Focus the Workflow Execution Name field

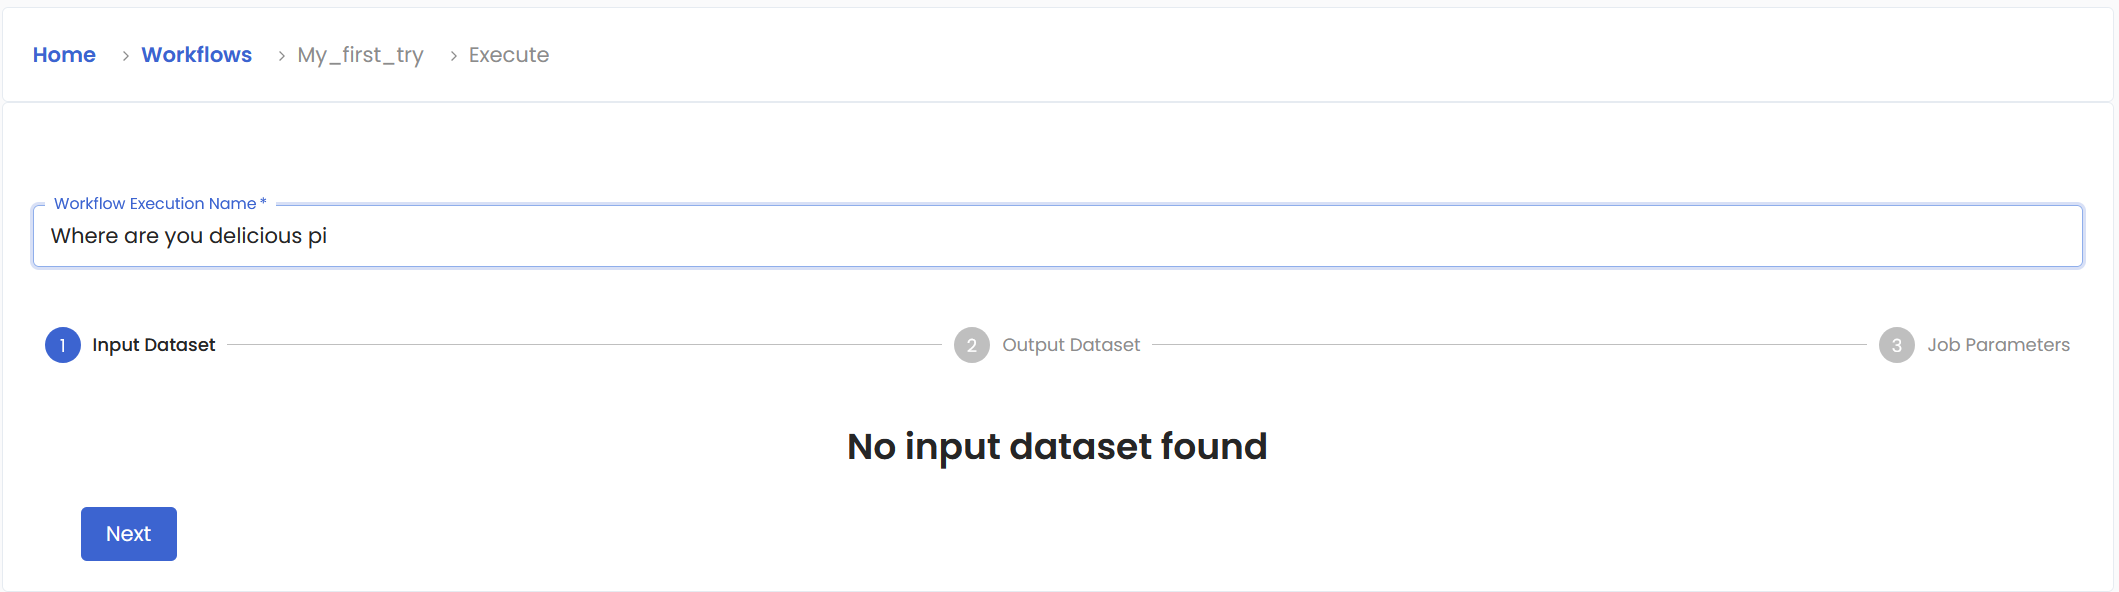click(1057, 236)
